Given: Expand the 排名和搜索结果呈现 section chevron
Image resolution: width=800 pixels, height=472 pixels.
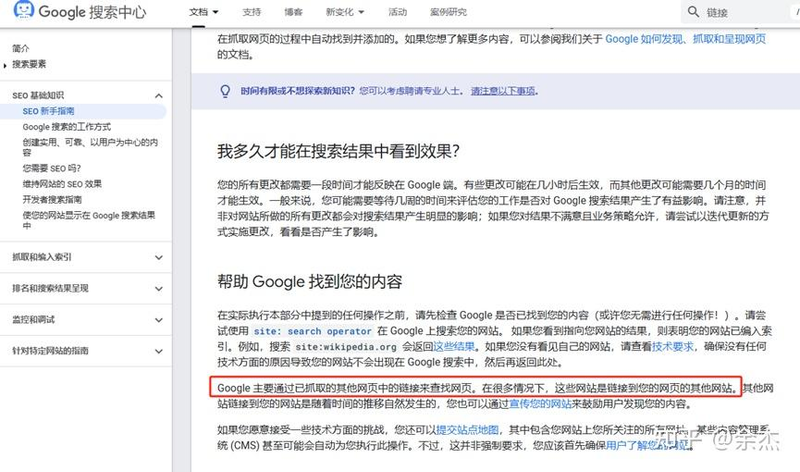Looking at the screenshot, I should [x=159, y=289].
